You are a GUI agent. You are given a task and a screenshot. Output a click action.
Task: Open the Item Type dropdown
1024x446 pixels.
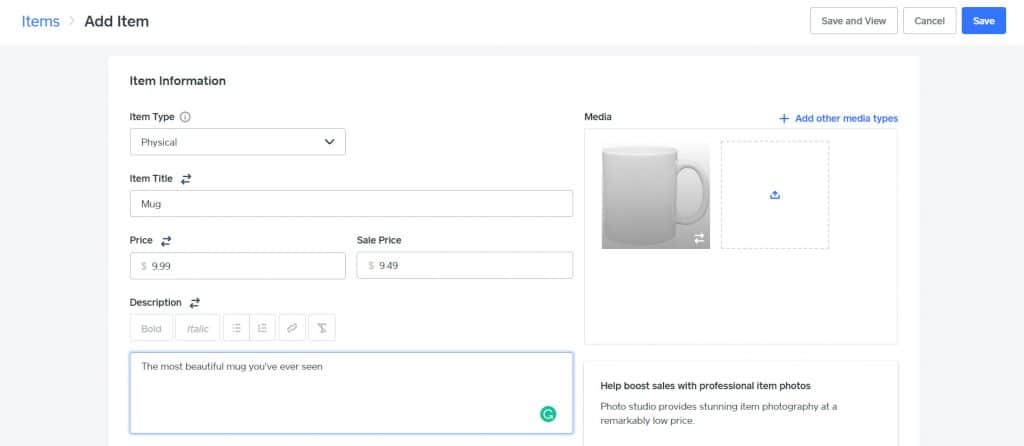238,142
